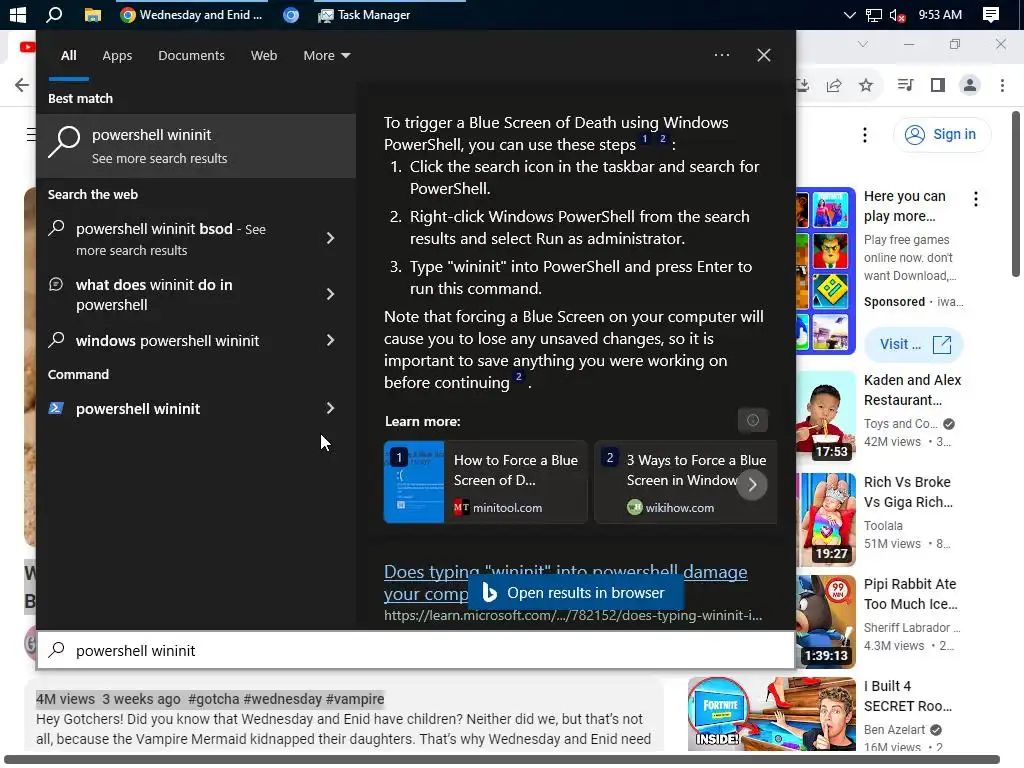This screenshot has height=768, width=1024.
Task: Open the sponsored ad's three-dot options
Action: click(x=976, y=199)
